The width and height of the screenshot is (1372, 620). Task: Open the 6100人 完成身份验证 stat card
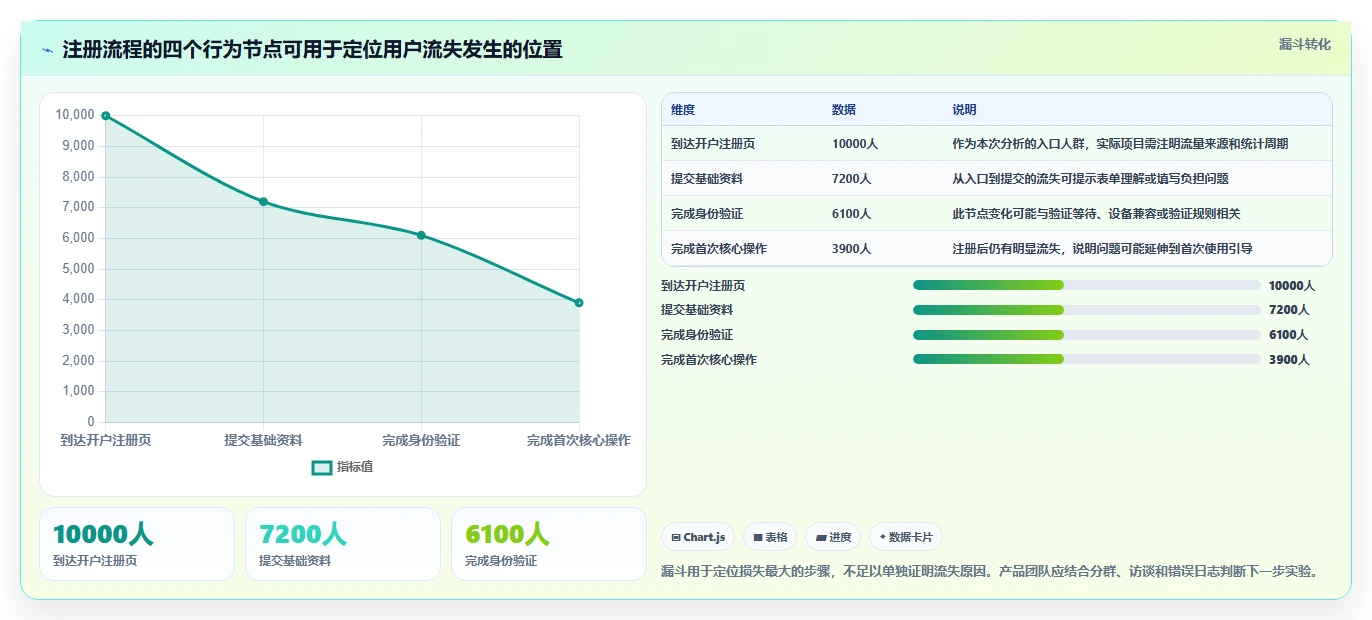click(x=549, y=544)
